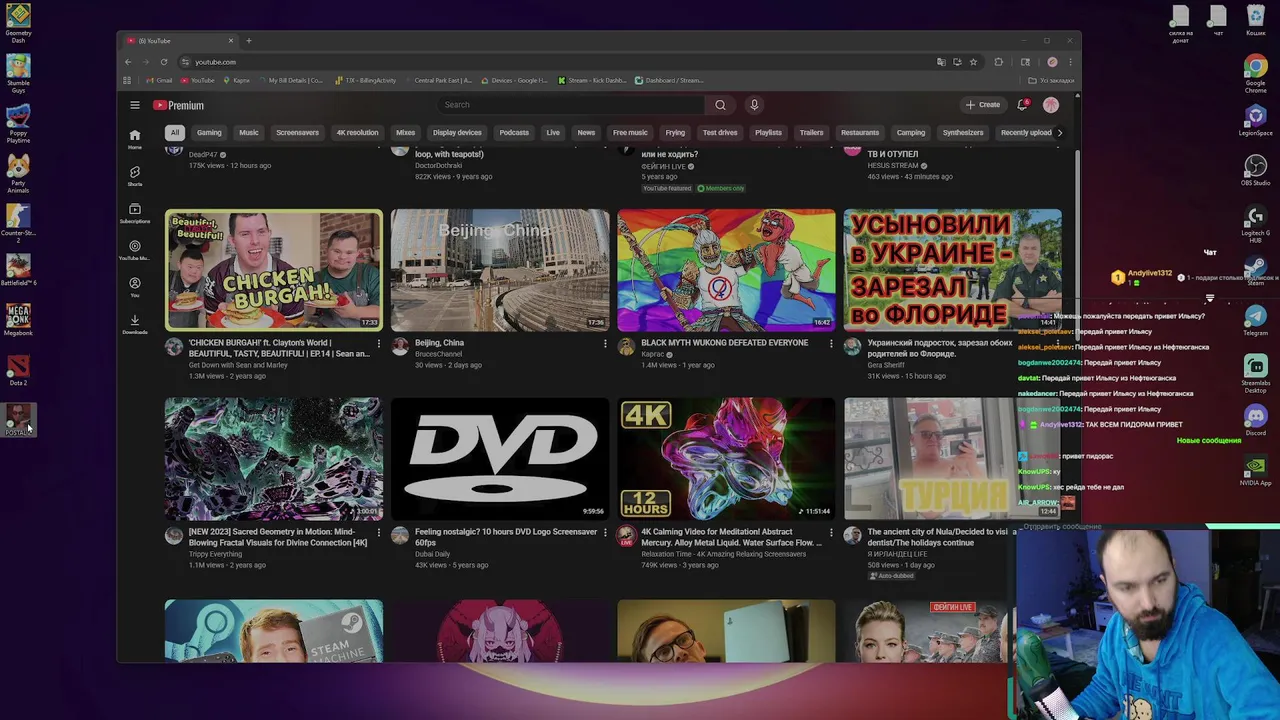The height and width of the screenshot is (720, 1280).
Task: Open YouTube Music in sidebar
Action: coord(134,250)
